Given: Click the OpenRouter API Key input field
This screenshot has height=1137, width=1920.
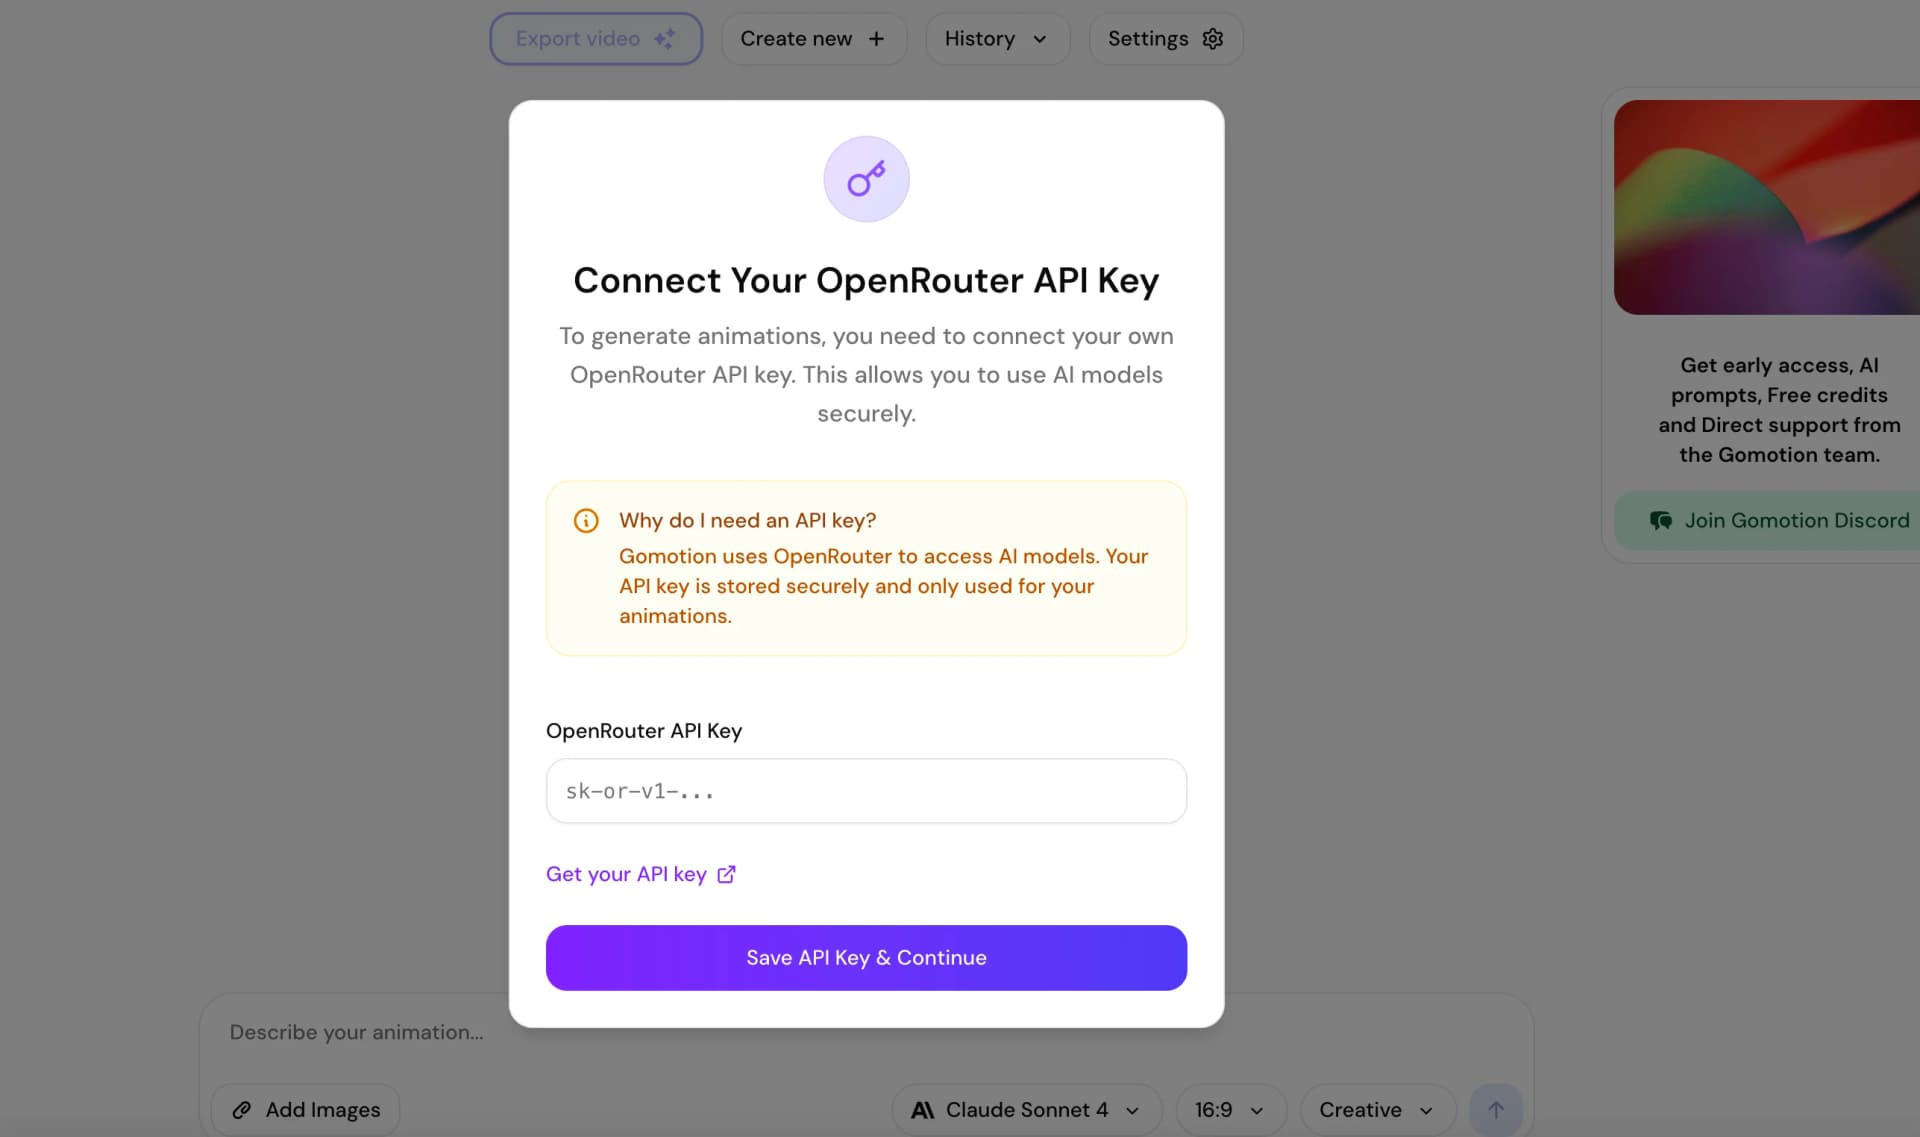Looking at the screenshot, I should [866, 791].
